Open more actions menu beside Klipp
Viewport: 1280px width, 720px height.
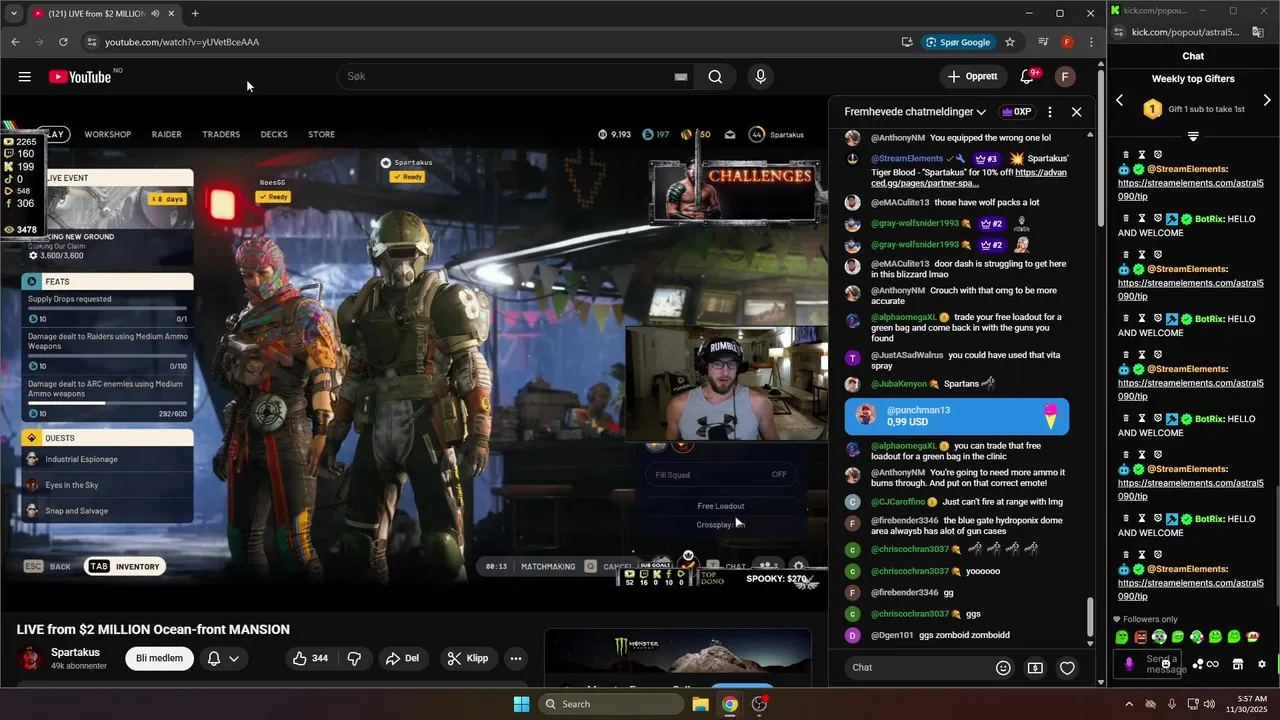click(516, 658)
